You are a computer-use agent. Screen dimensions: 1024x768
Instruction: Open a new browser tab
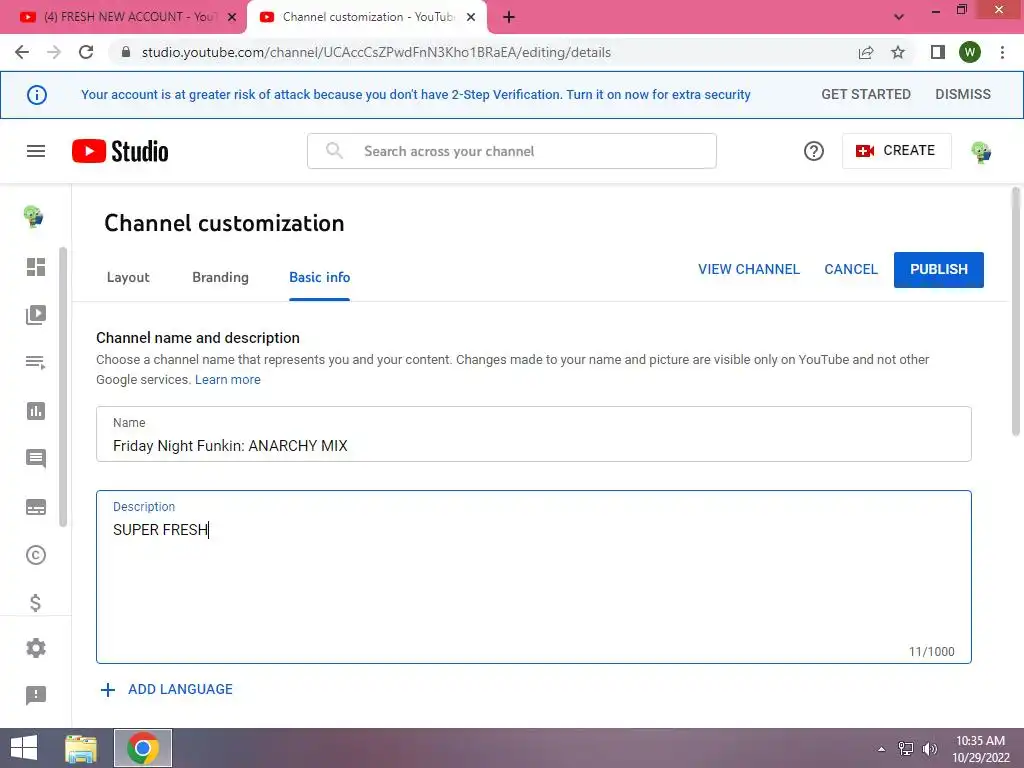tap(509, 18)
